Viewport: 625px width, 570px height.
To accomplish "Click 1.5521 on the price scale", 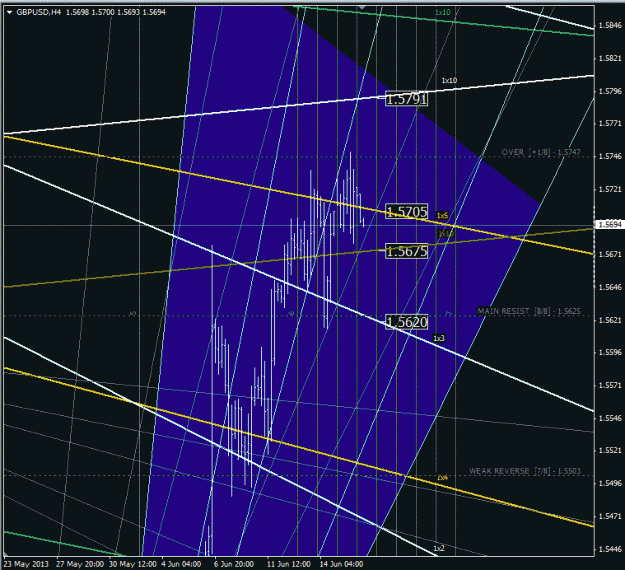I will [x=610, y=450].
